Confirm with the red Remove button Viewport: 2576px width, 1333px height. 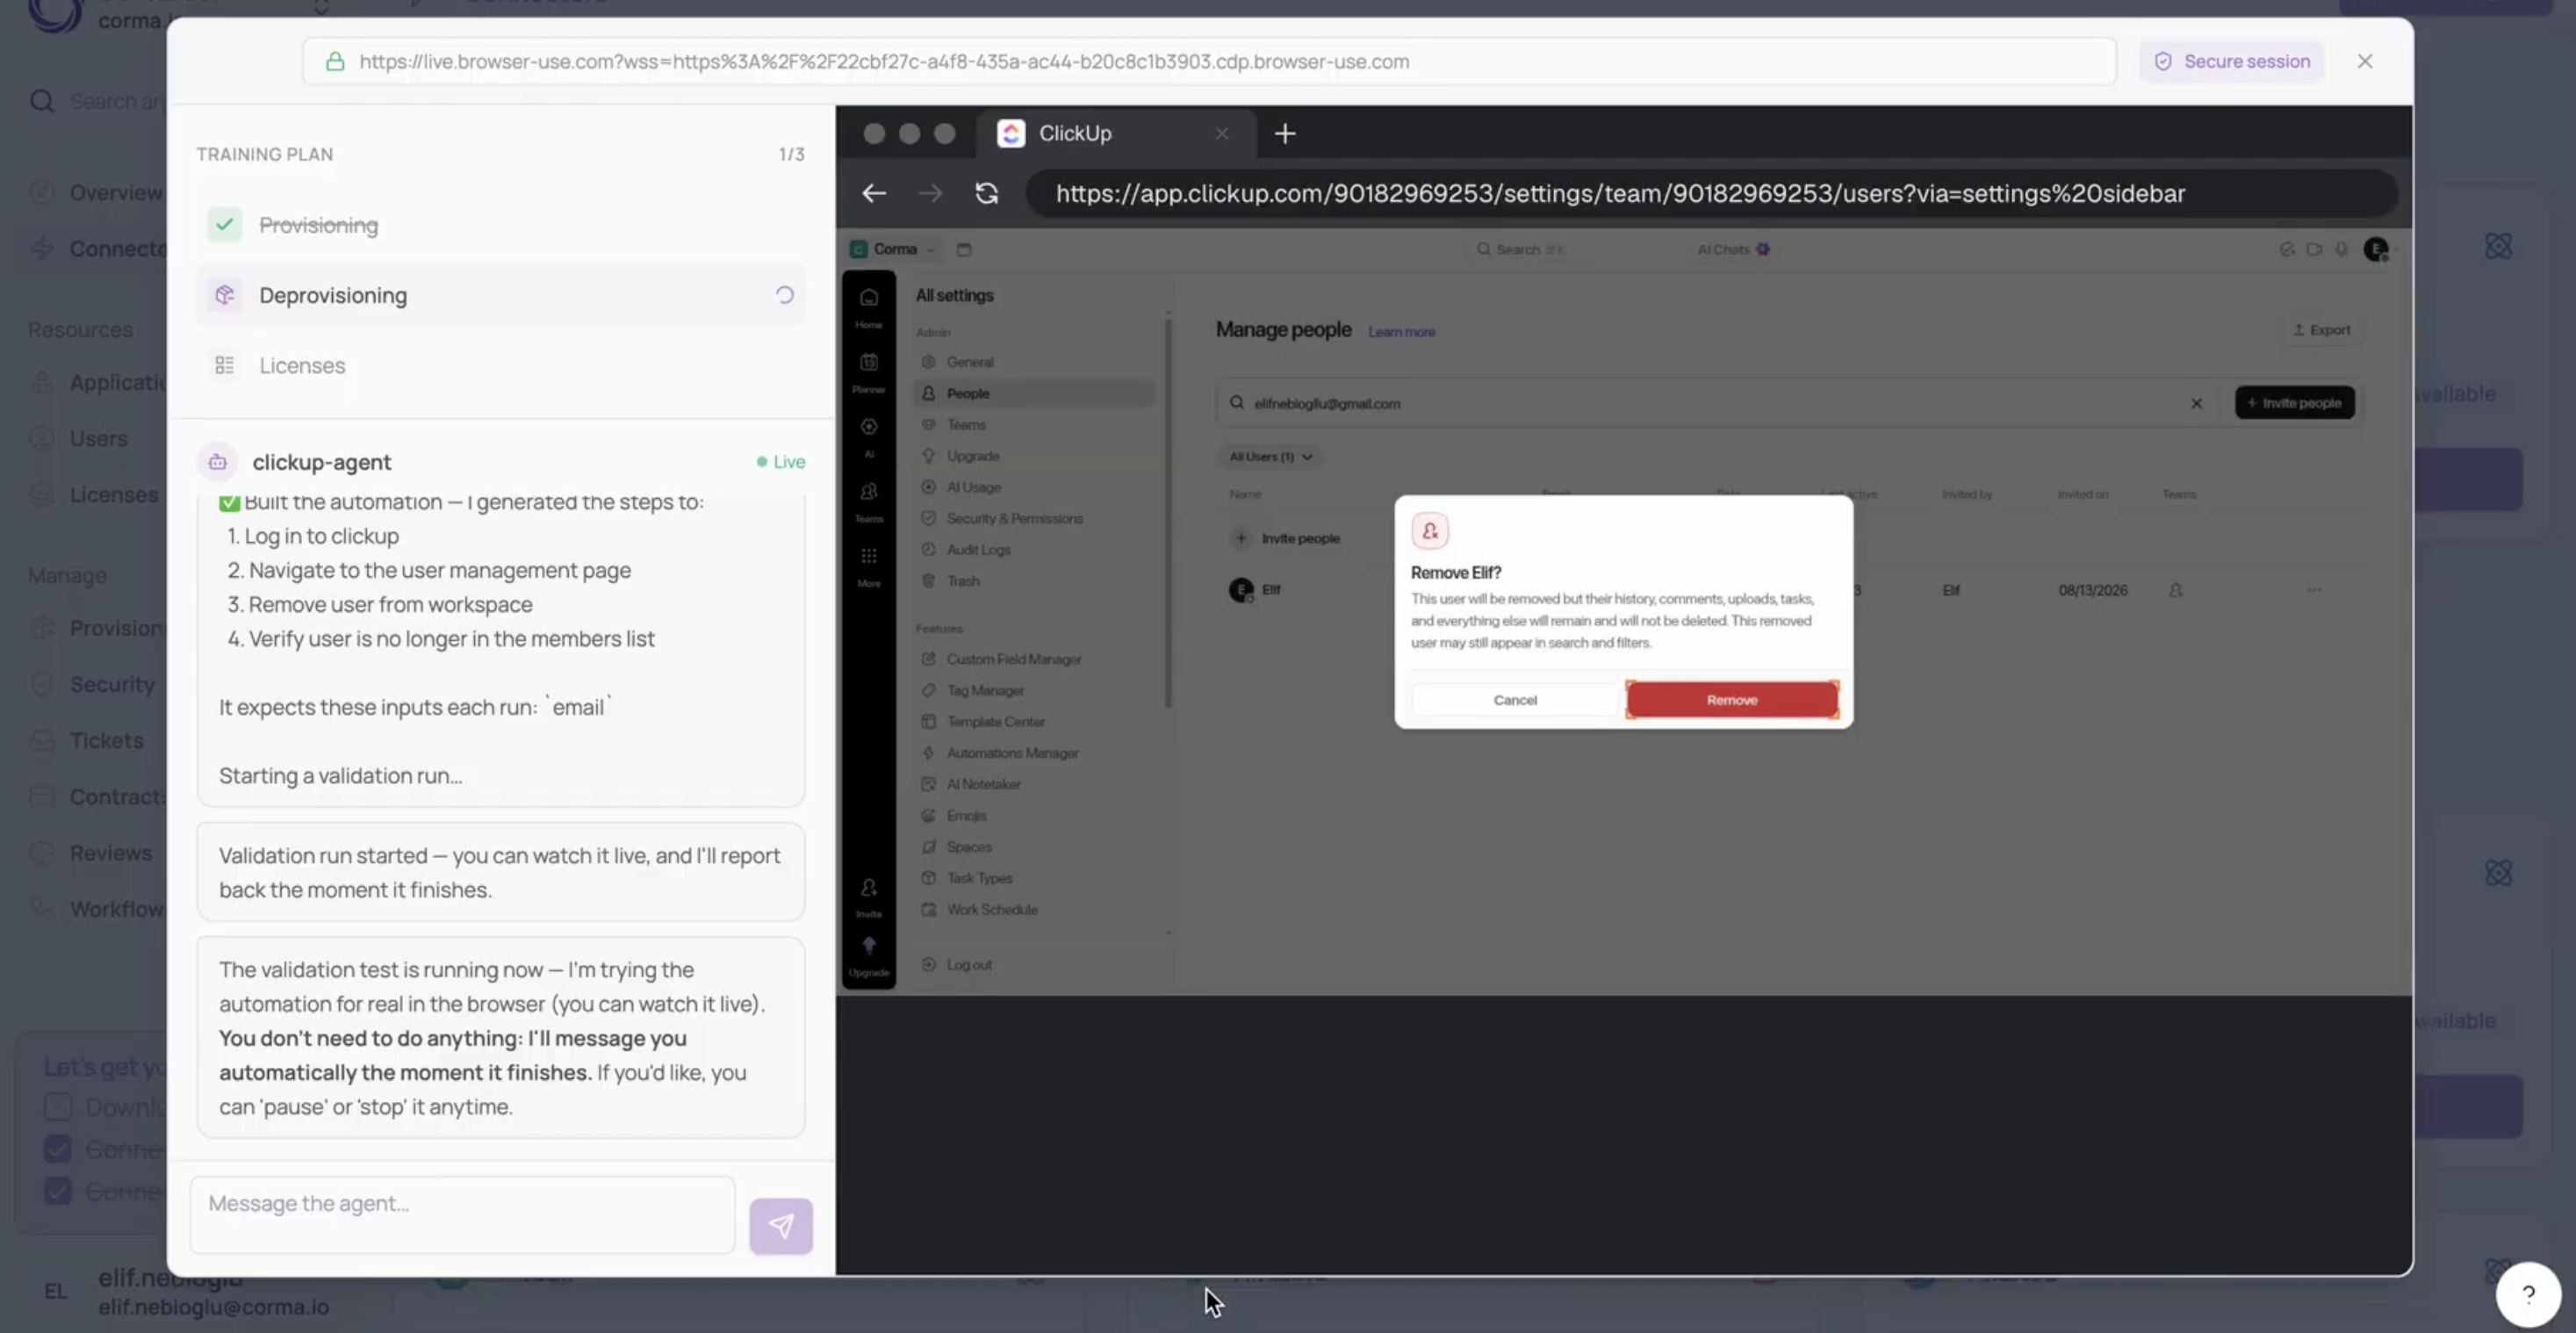1732,700
